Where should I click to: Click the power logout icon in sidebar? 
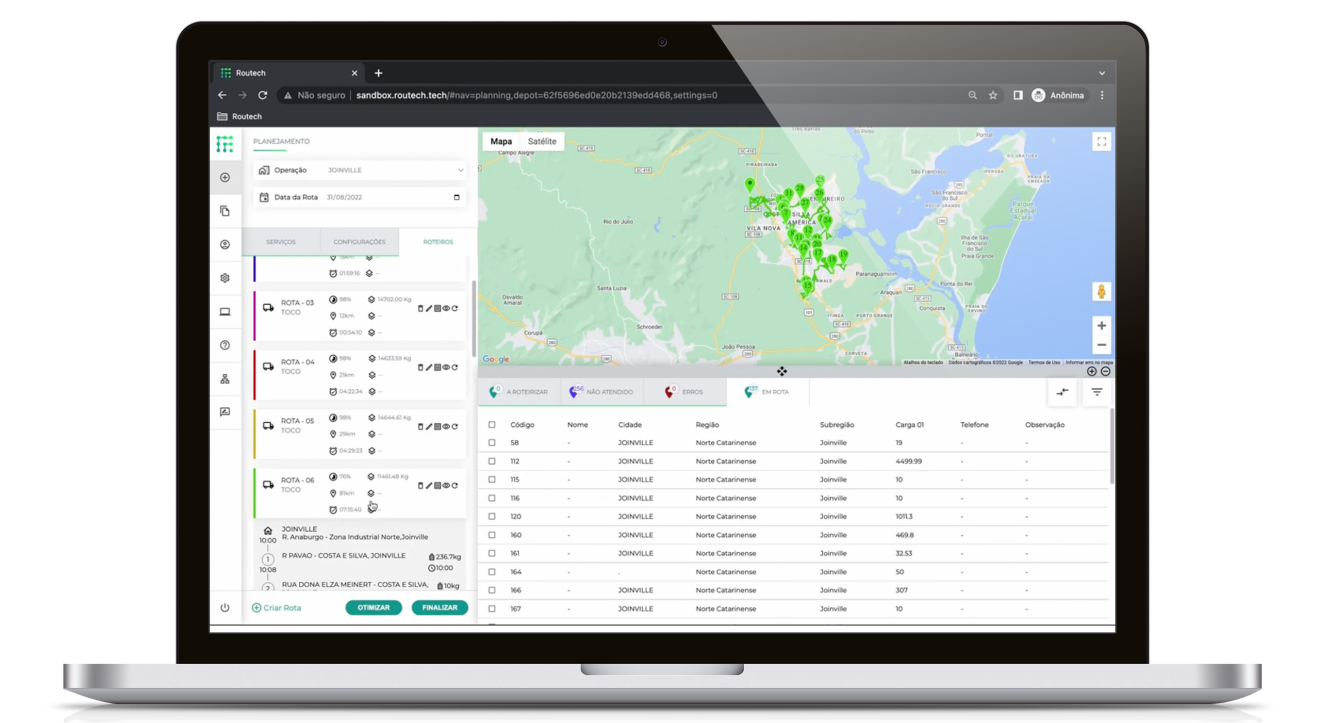click(x=225, y=608)
